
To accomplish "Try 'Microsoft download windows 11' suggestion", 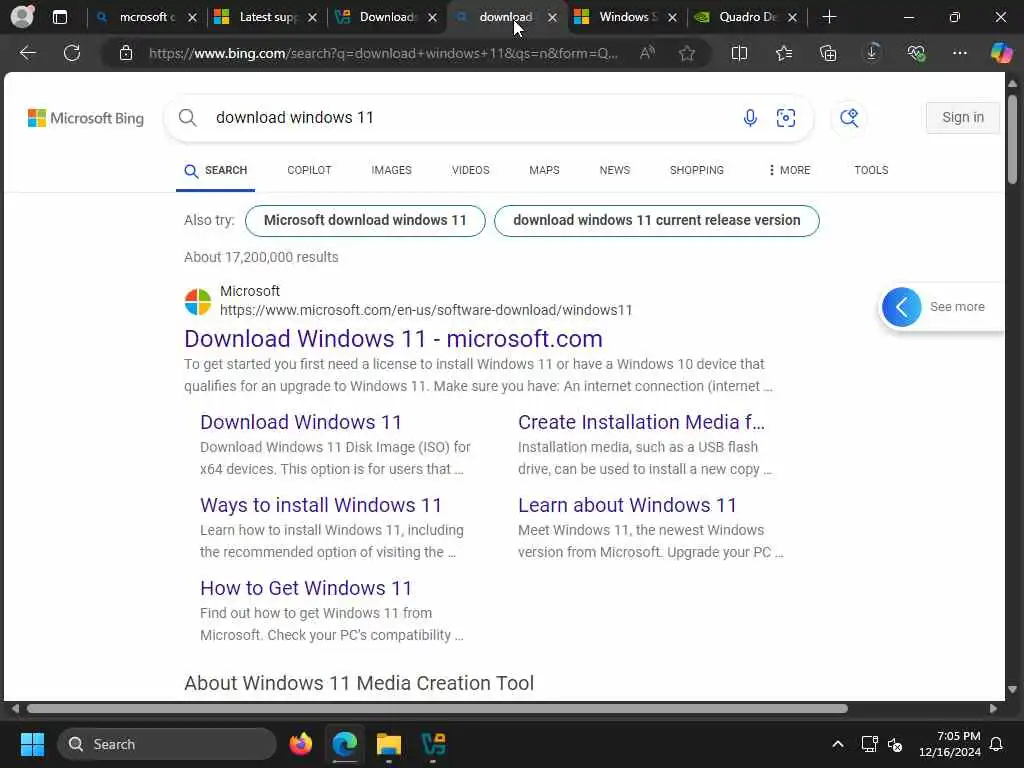I will (365, 221).
